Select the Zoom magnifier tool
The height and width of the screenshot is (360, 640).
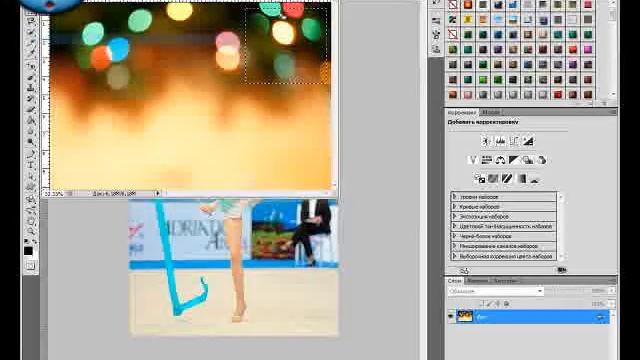coord(31,232)
